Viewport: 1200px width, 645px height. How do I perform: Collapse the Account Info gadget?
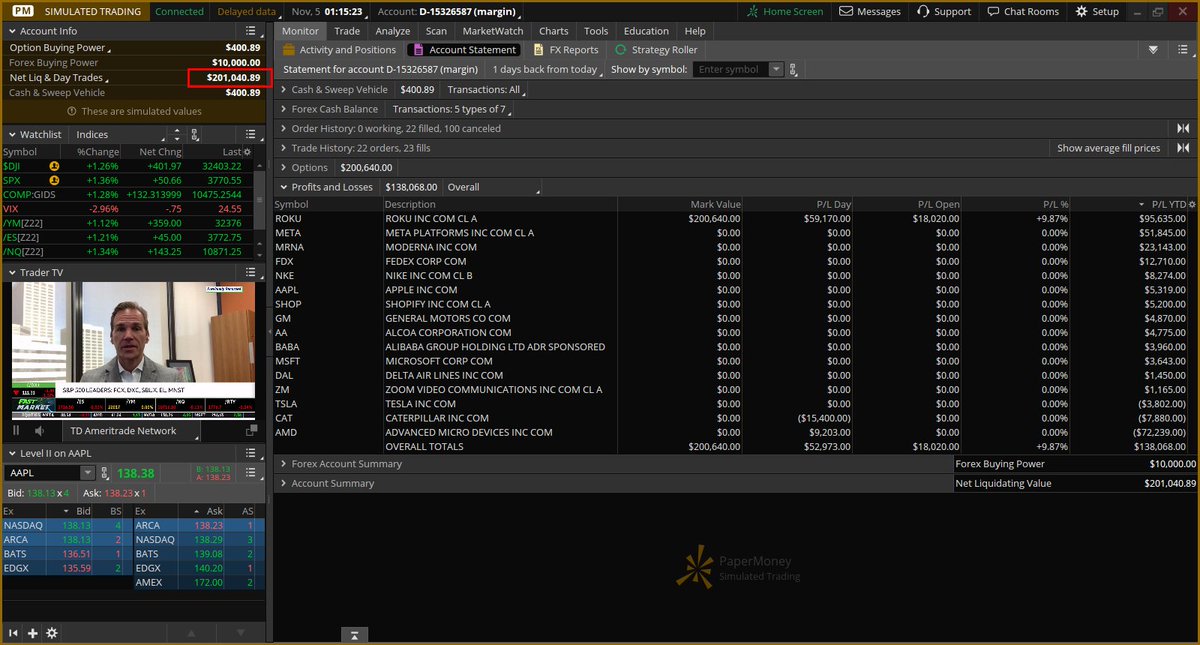(x=11, y=31)
